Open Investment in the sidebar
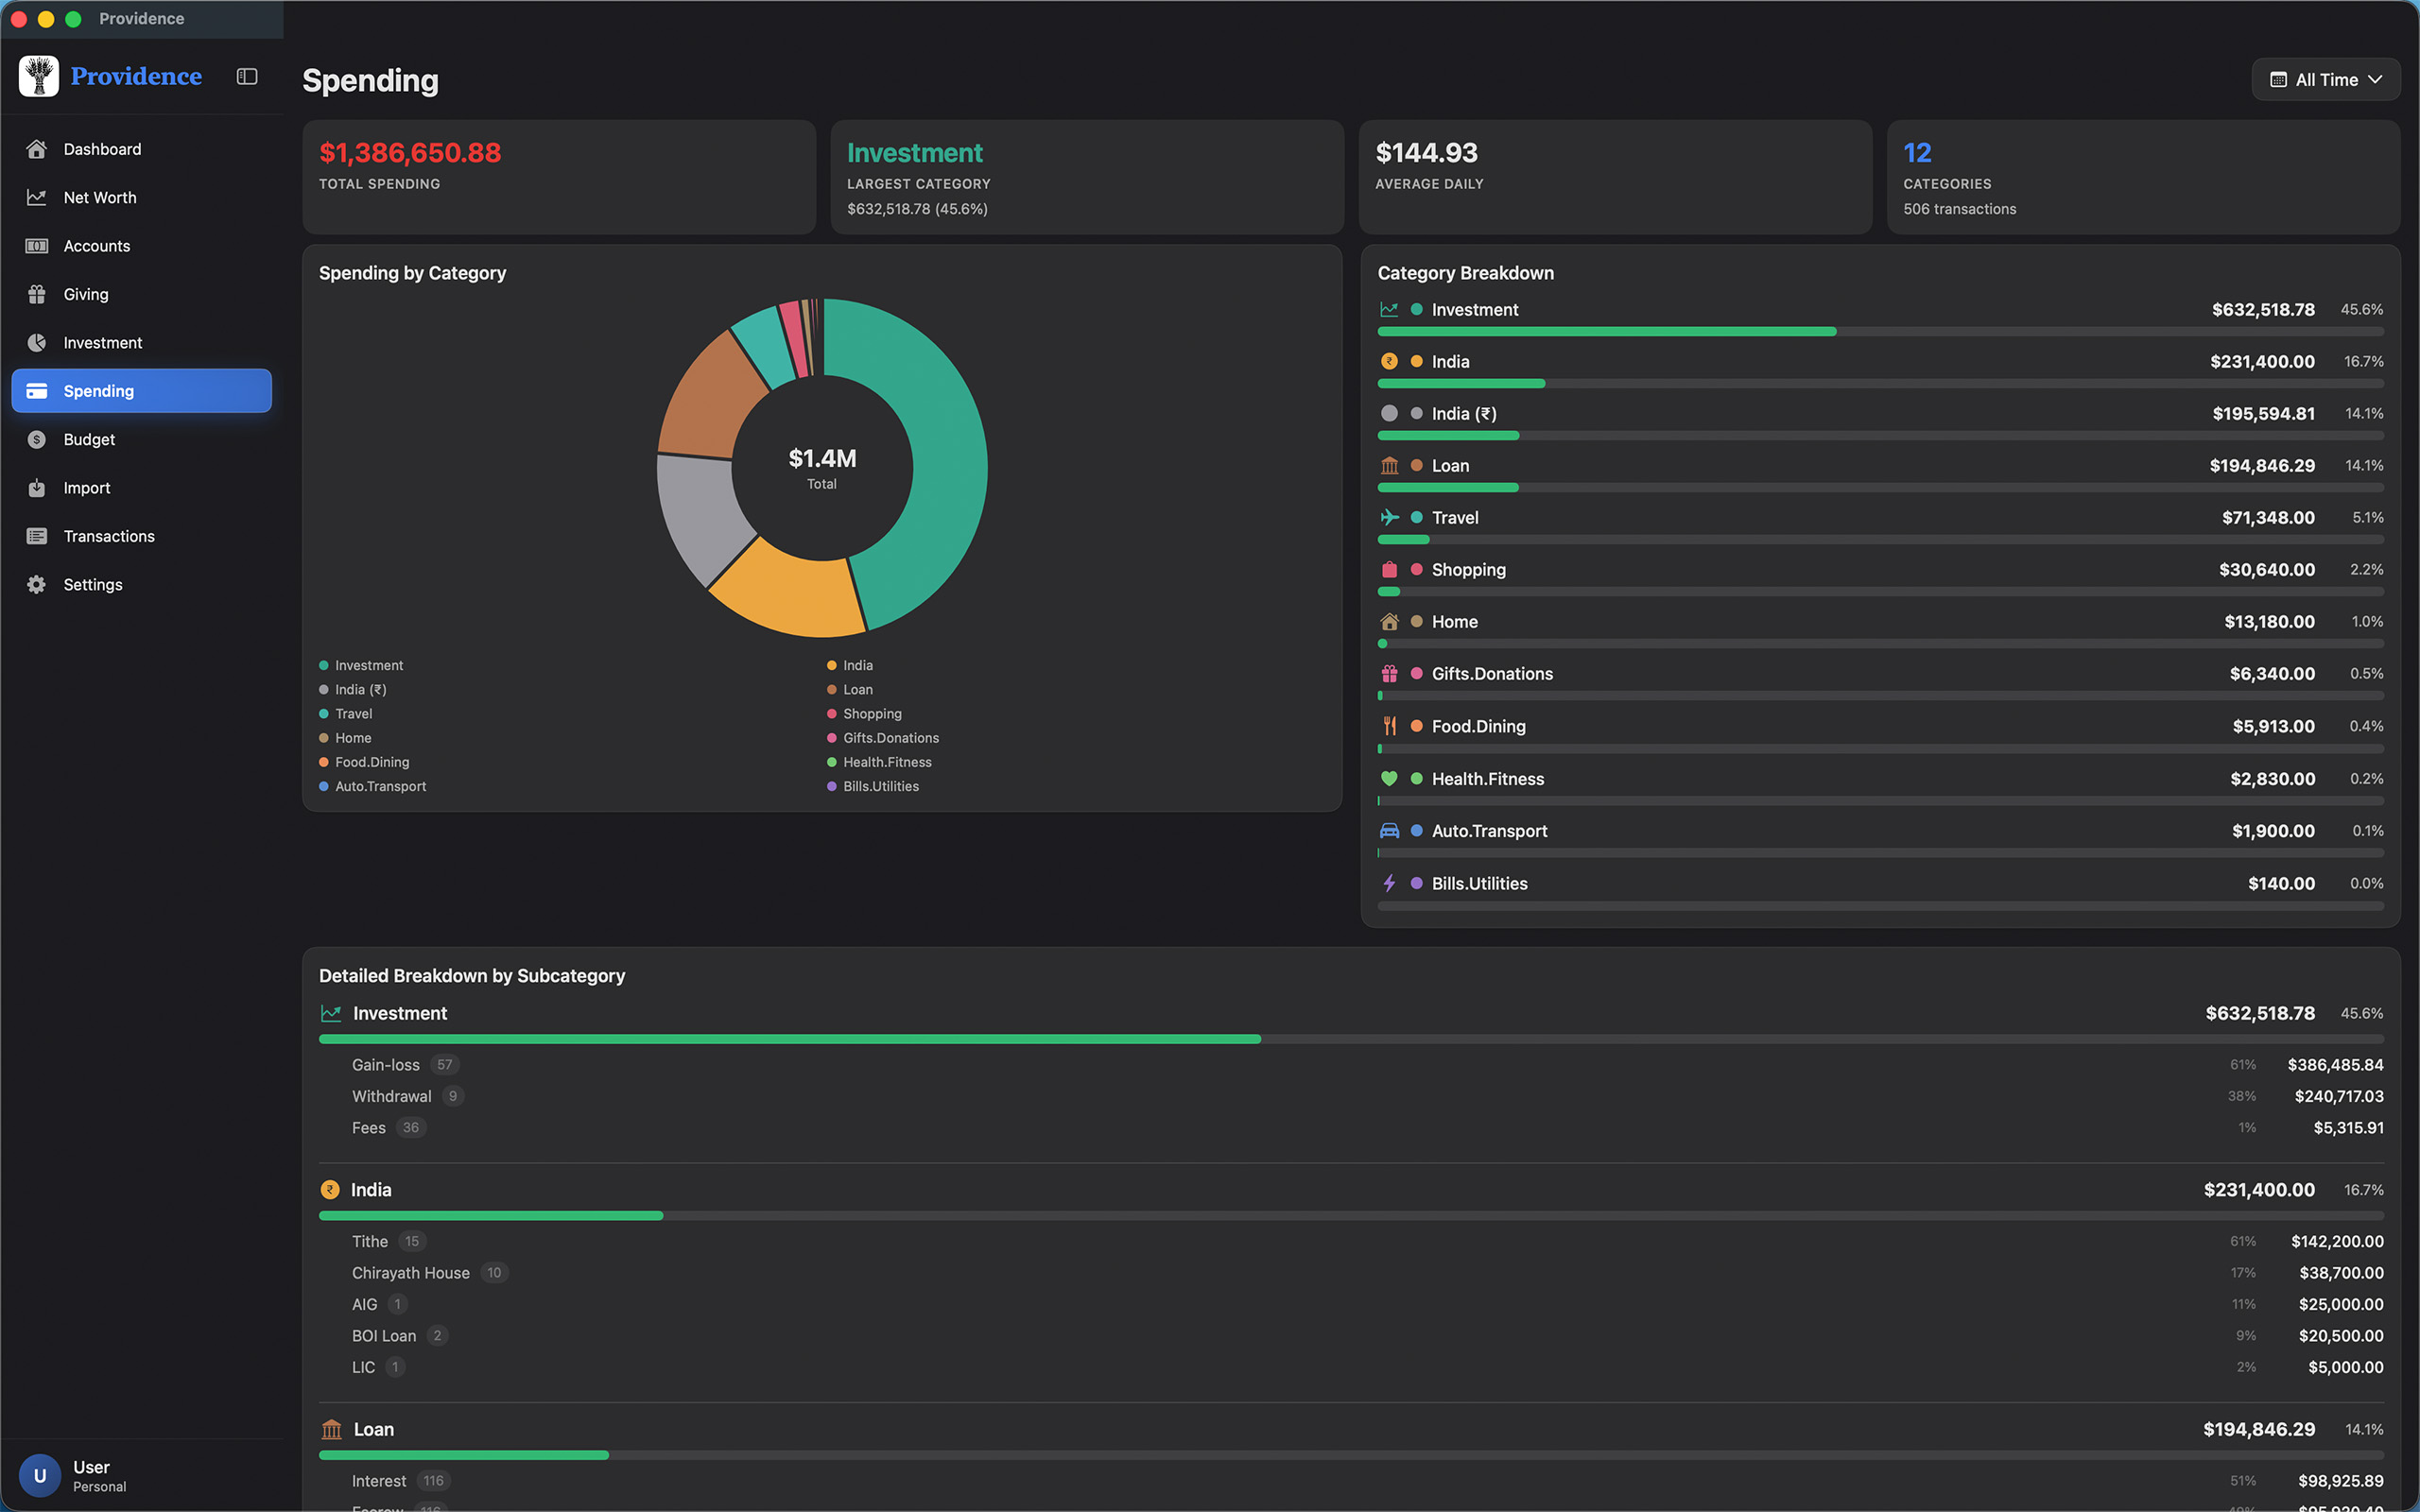Screen dimensions: 2420x1512 [x=141, y=343]
